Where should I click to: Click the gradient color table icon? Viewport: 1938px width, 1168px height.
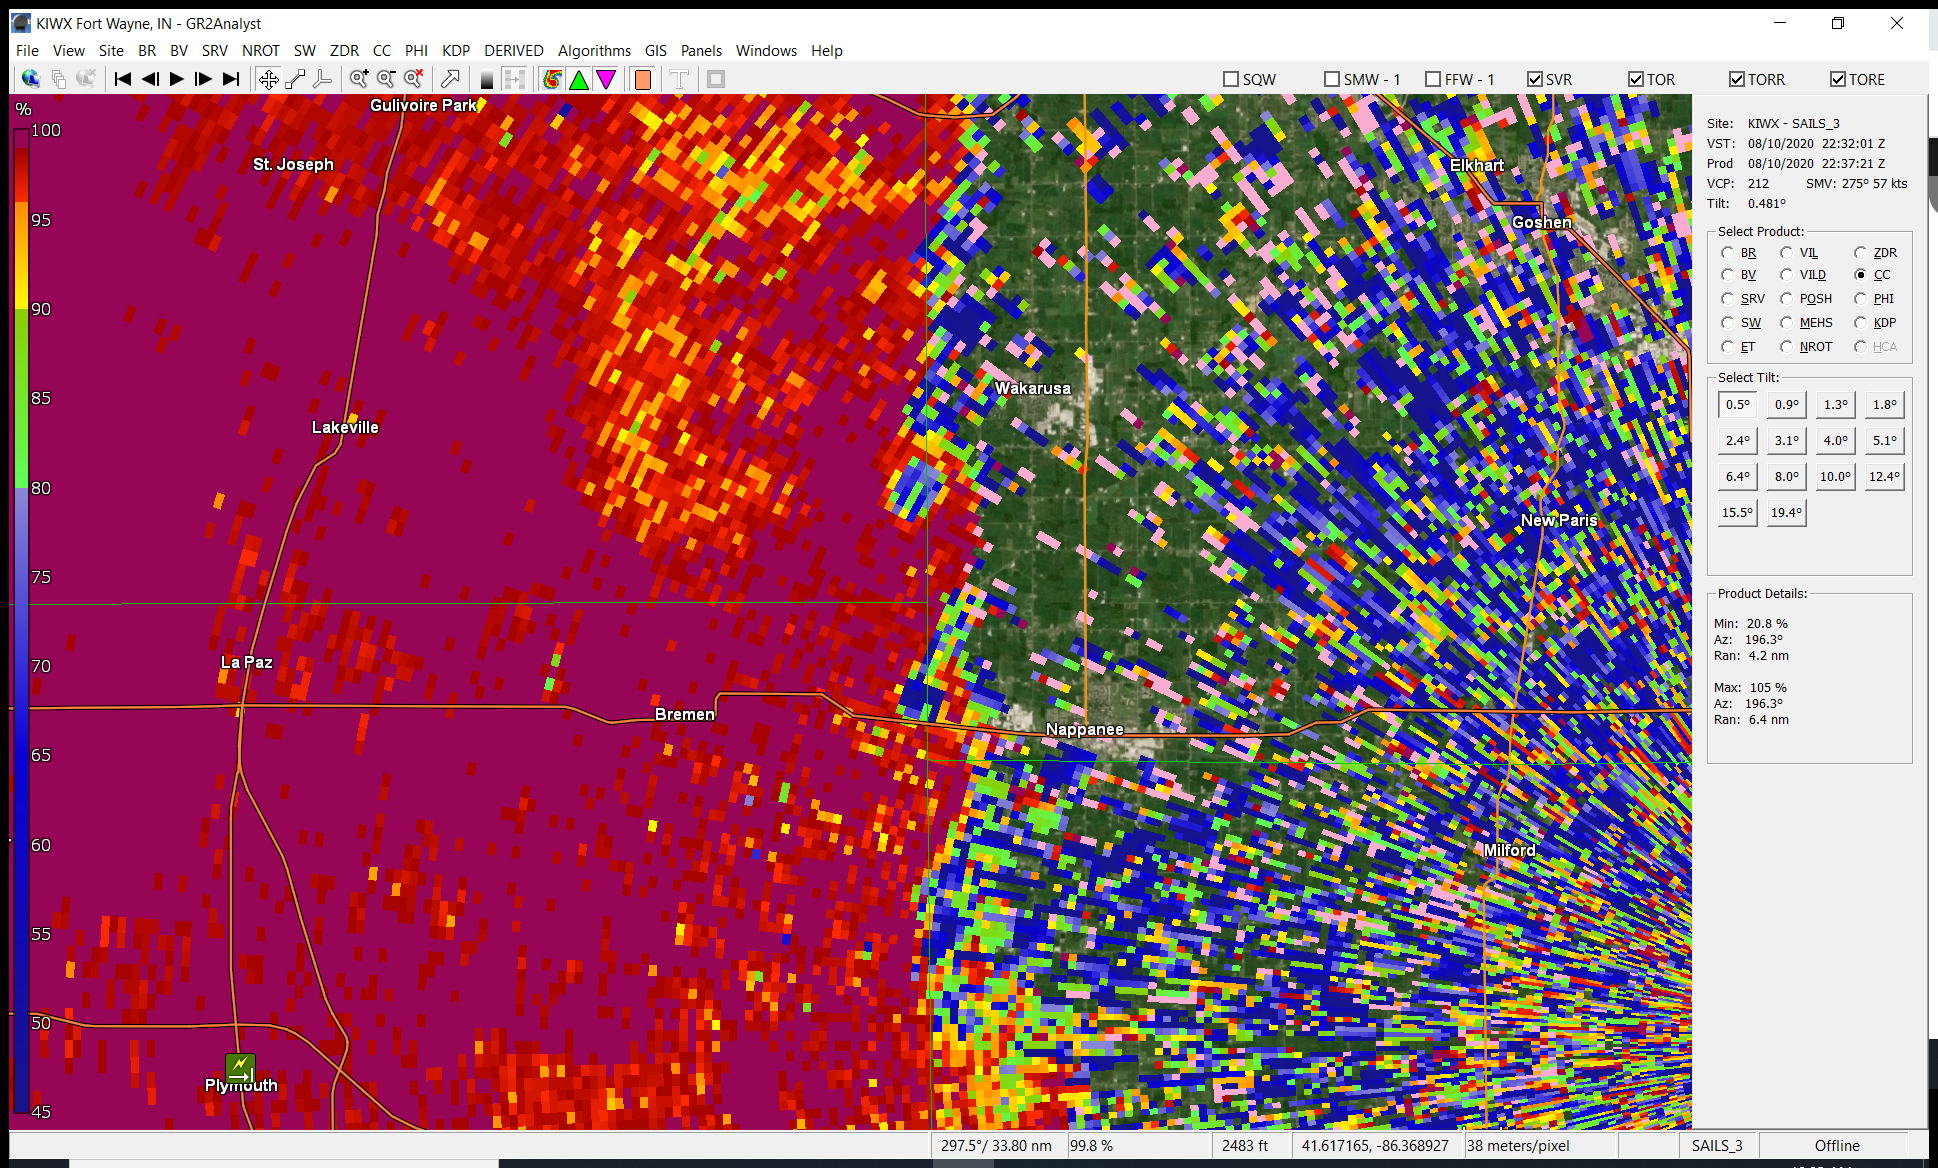pos(487,79)
